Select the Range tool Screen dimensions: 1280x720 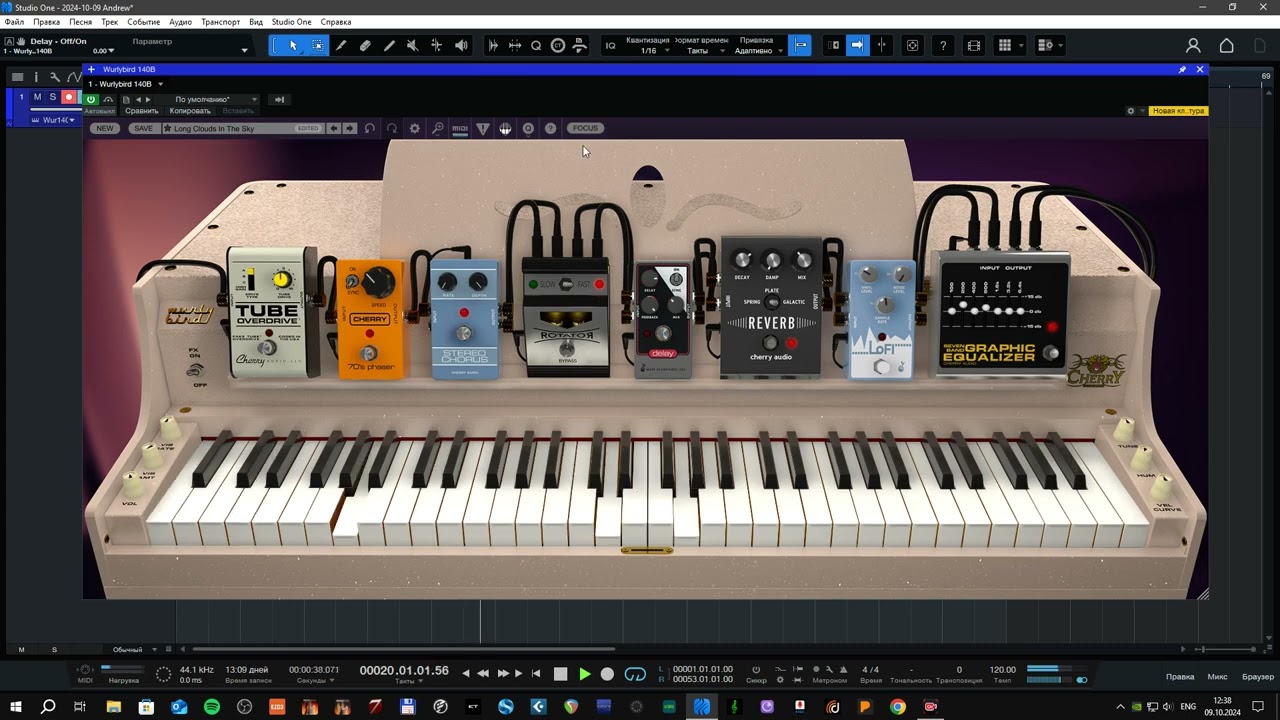point(318,45)
